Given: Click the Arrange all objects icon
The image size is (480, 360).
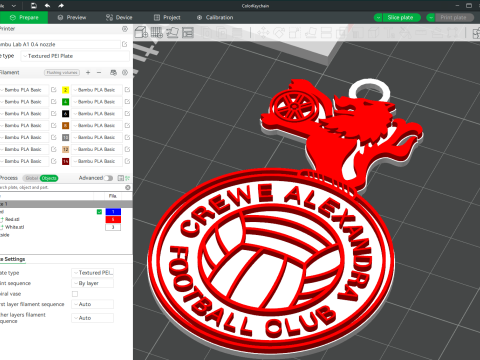Looking at the screenshot, I should coord(188,32).
